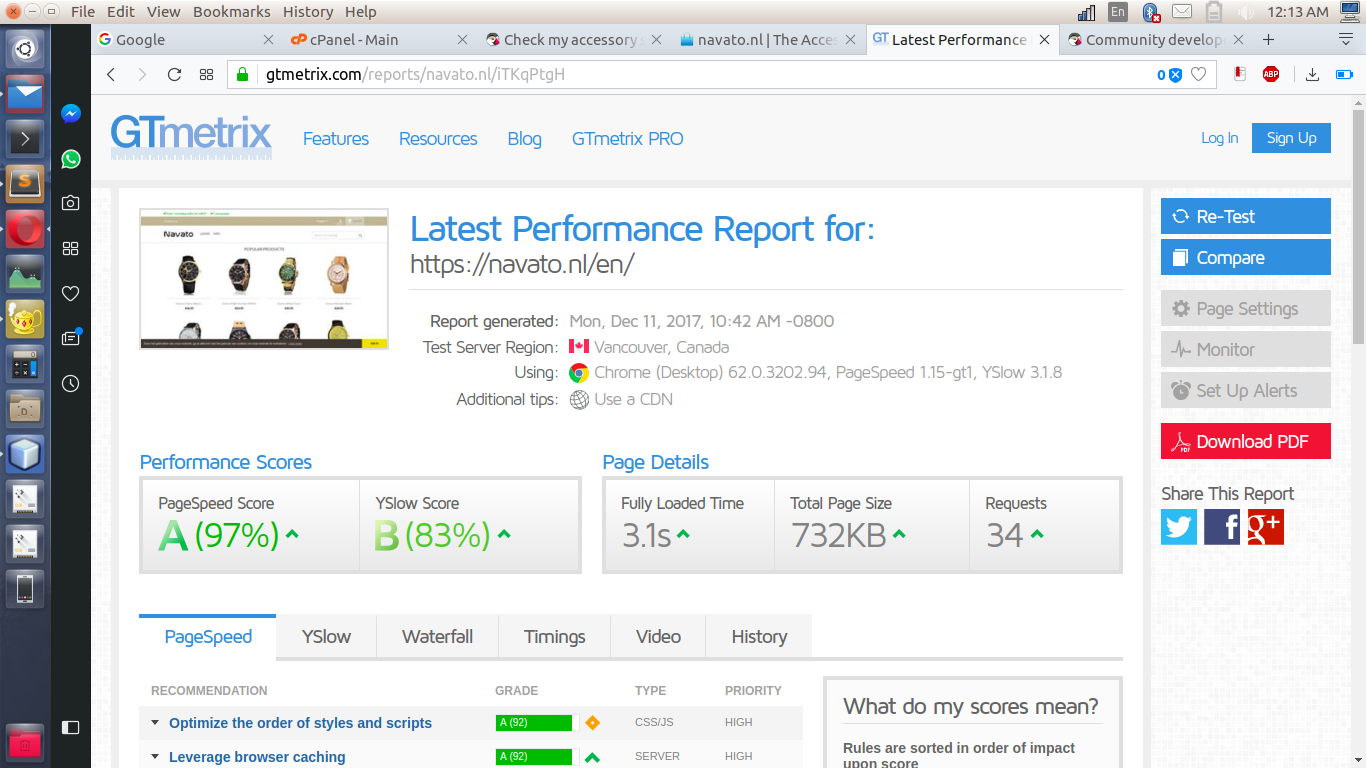Click the red extension icon left of ABP
1366x768 pixels.
click(x=1240, y=74)
